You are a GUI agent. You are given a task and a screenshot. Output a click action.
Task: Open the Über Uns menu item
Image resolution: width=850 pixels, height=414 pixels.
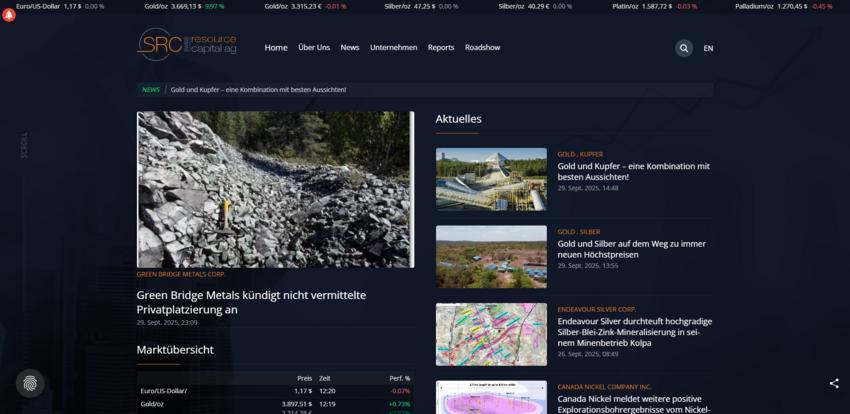tap(314, 48)
